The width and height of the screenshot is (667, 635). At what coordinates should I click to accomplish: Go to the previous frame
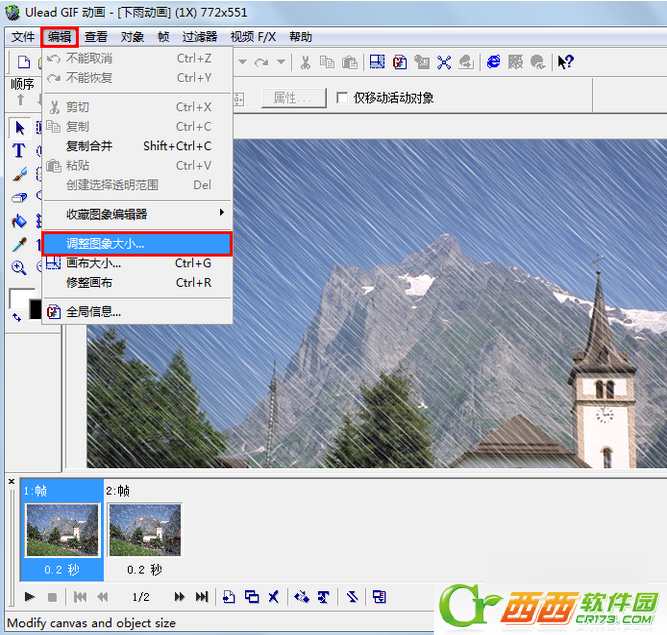coord(103,597)
